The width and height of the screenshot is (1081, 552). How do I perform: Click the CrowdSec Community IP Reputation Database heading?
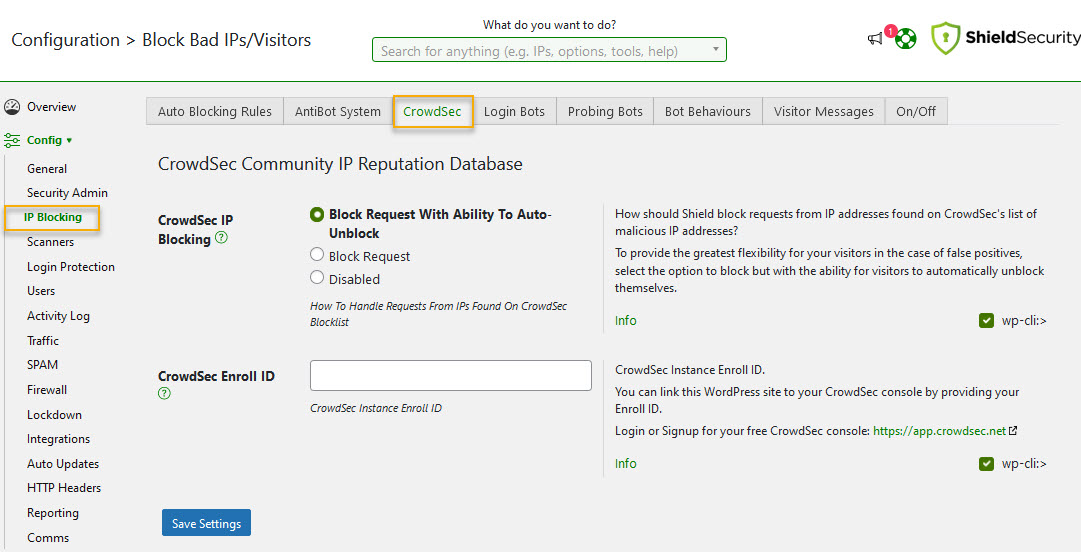coord(340,164)
